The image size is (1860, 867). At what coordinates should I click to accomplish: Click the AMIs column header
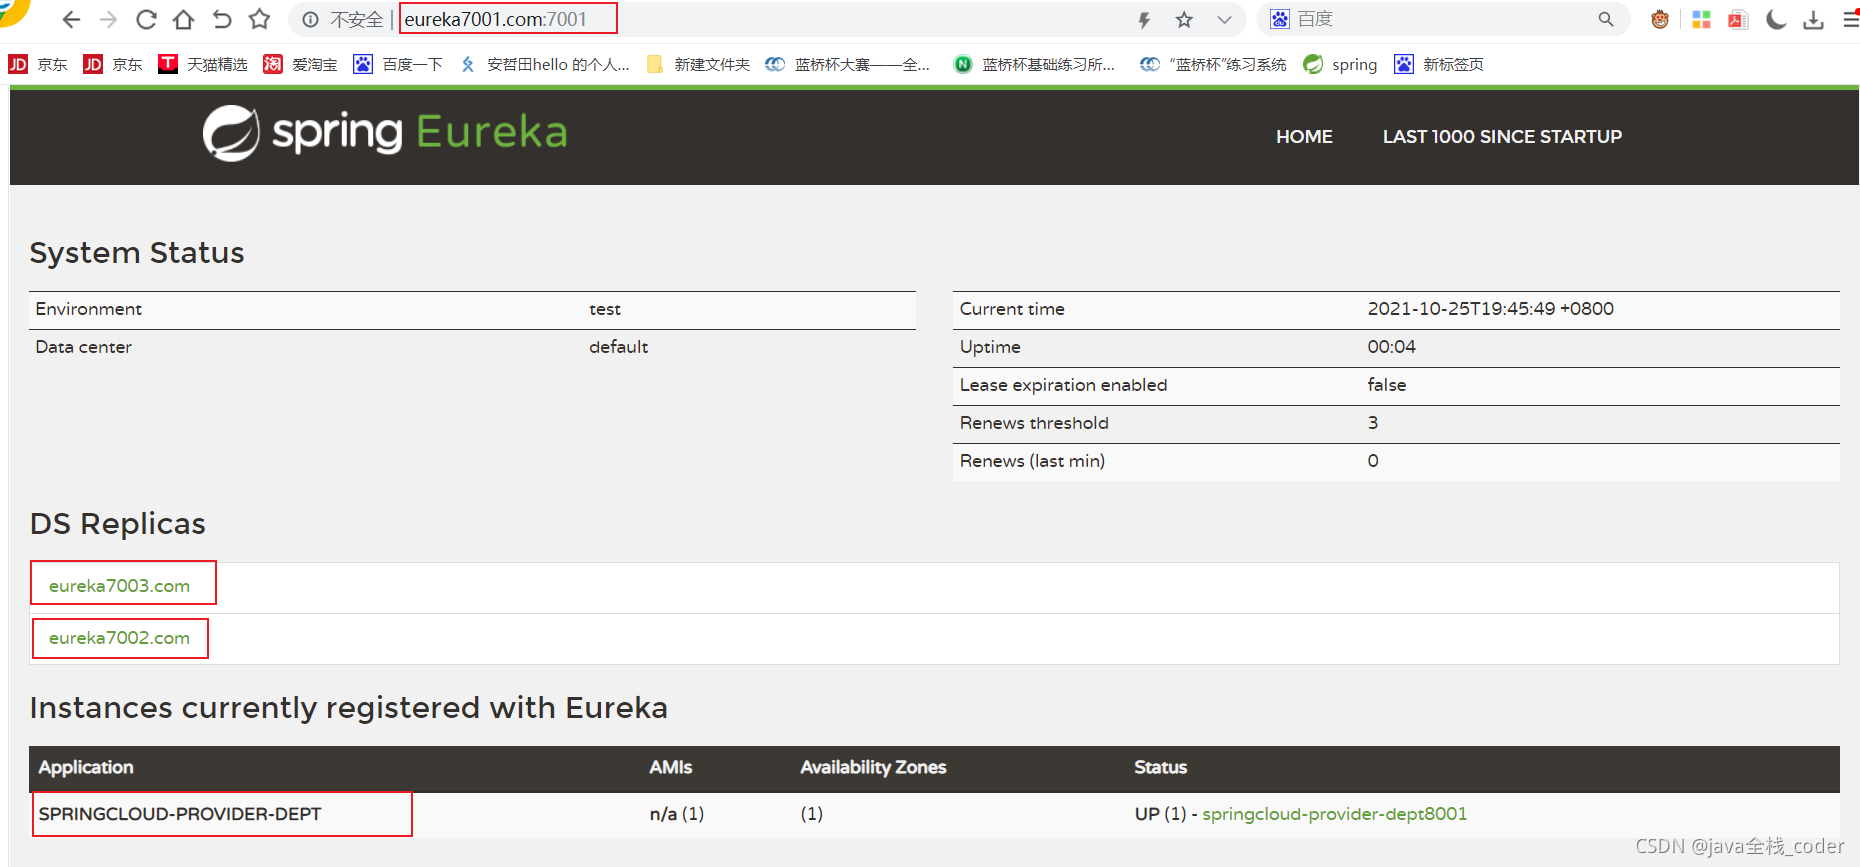[x=670, y=767]
